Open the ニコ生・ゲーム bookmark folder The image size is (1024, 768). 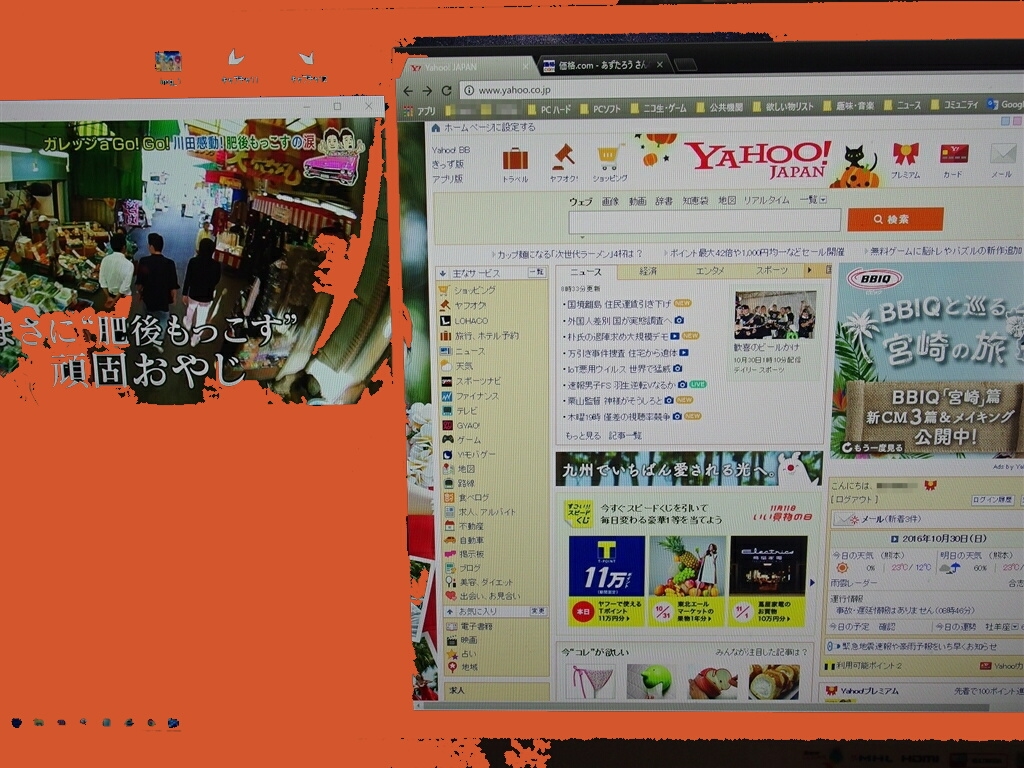(x=658, y=108)
